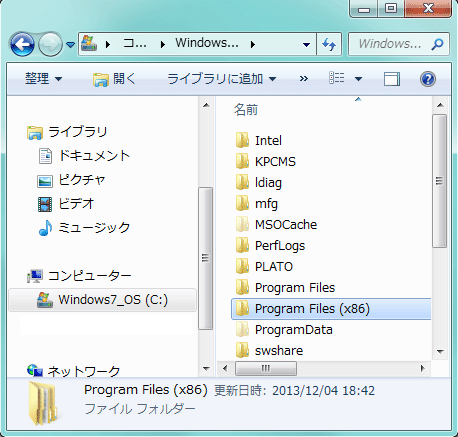Toggle the preview pane icon
The image size is (458, 437).
[392, 79]
